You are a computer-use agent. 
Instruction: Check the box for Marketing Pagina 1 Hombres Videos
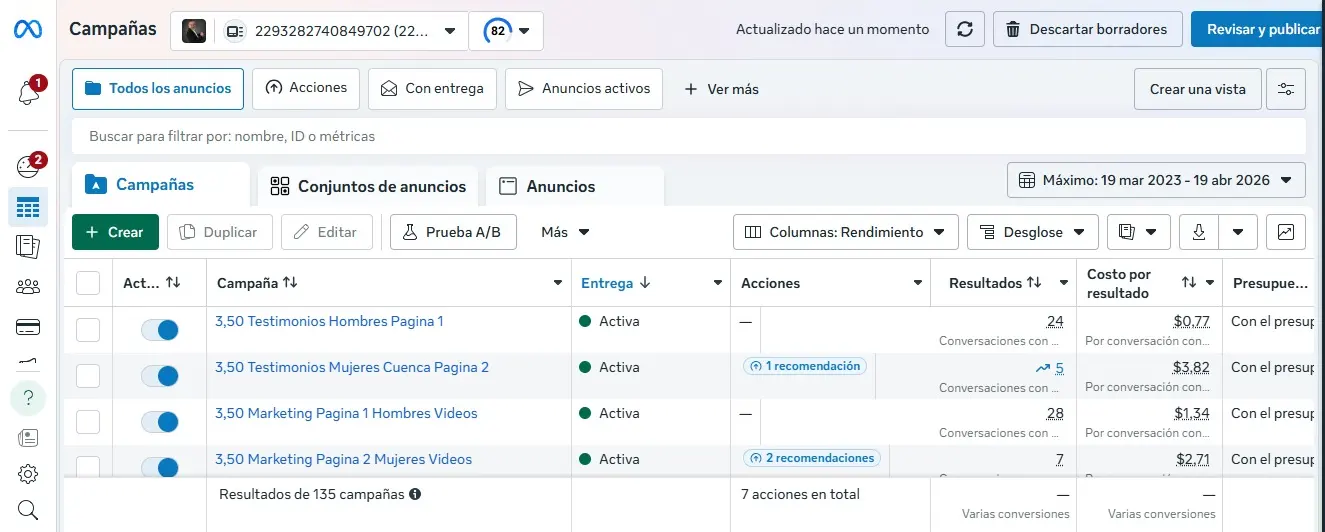point(88,422)
